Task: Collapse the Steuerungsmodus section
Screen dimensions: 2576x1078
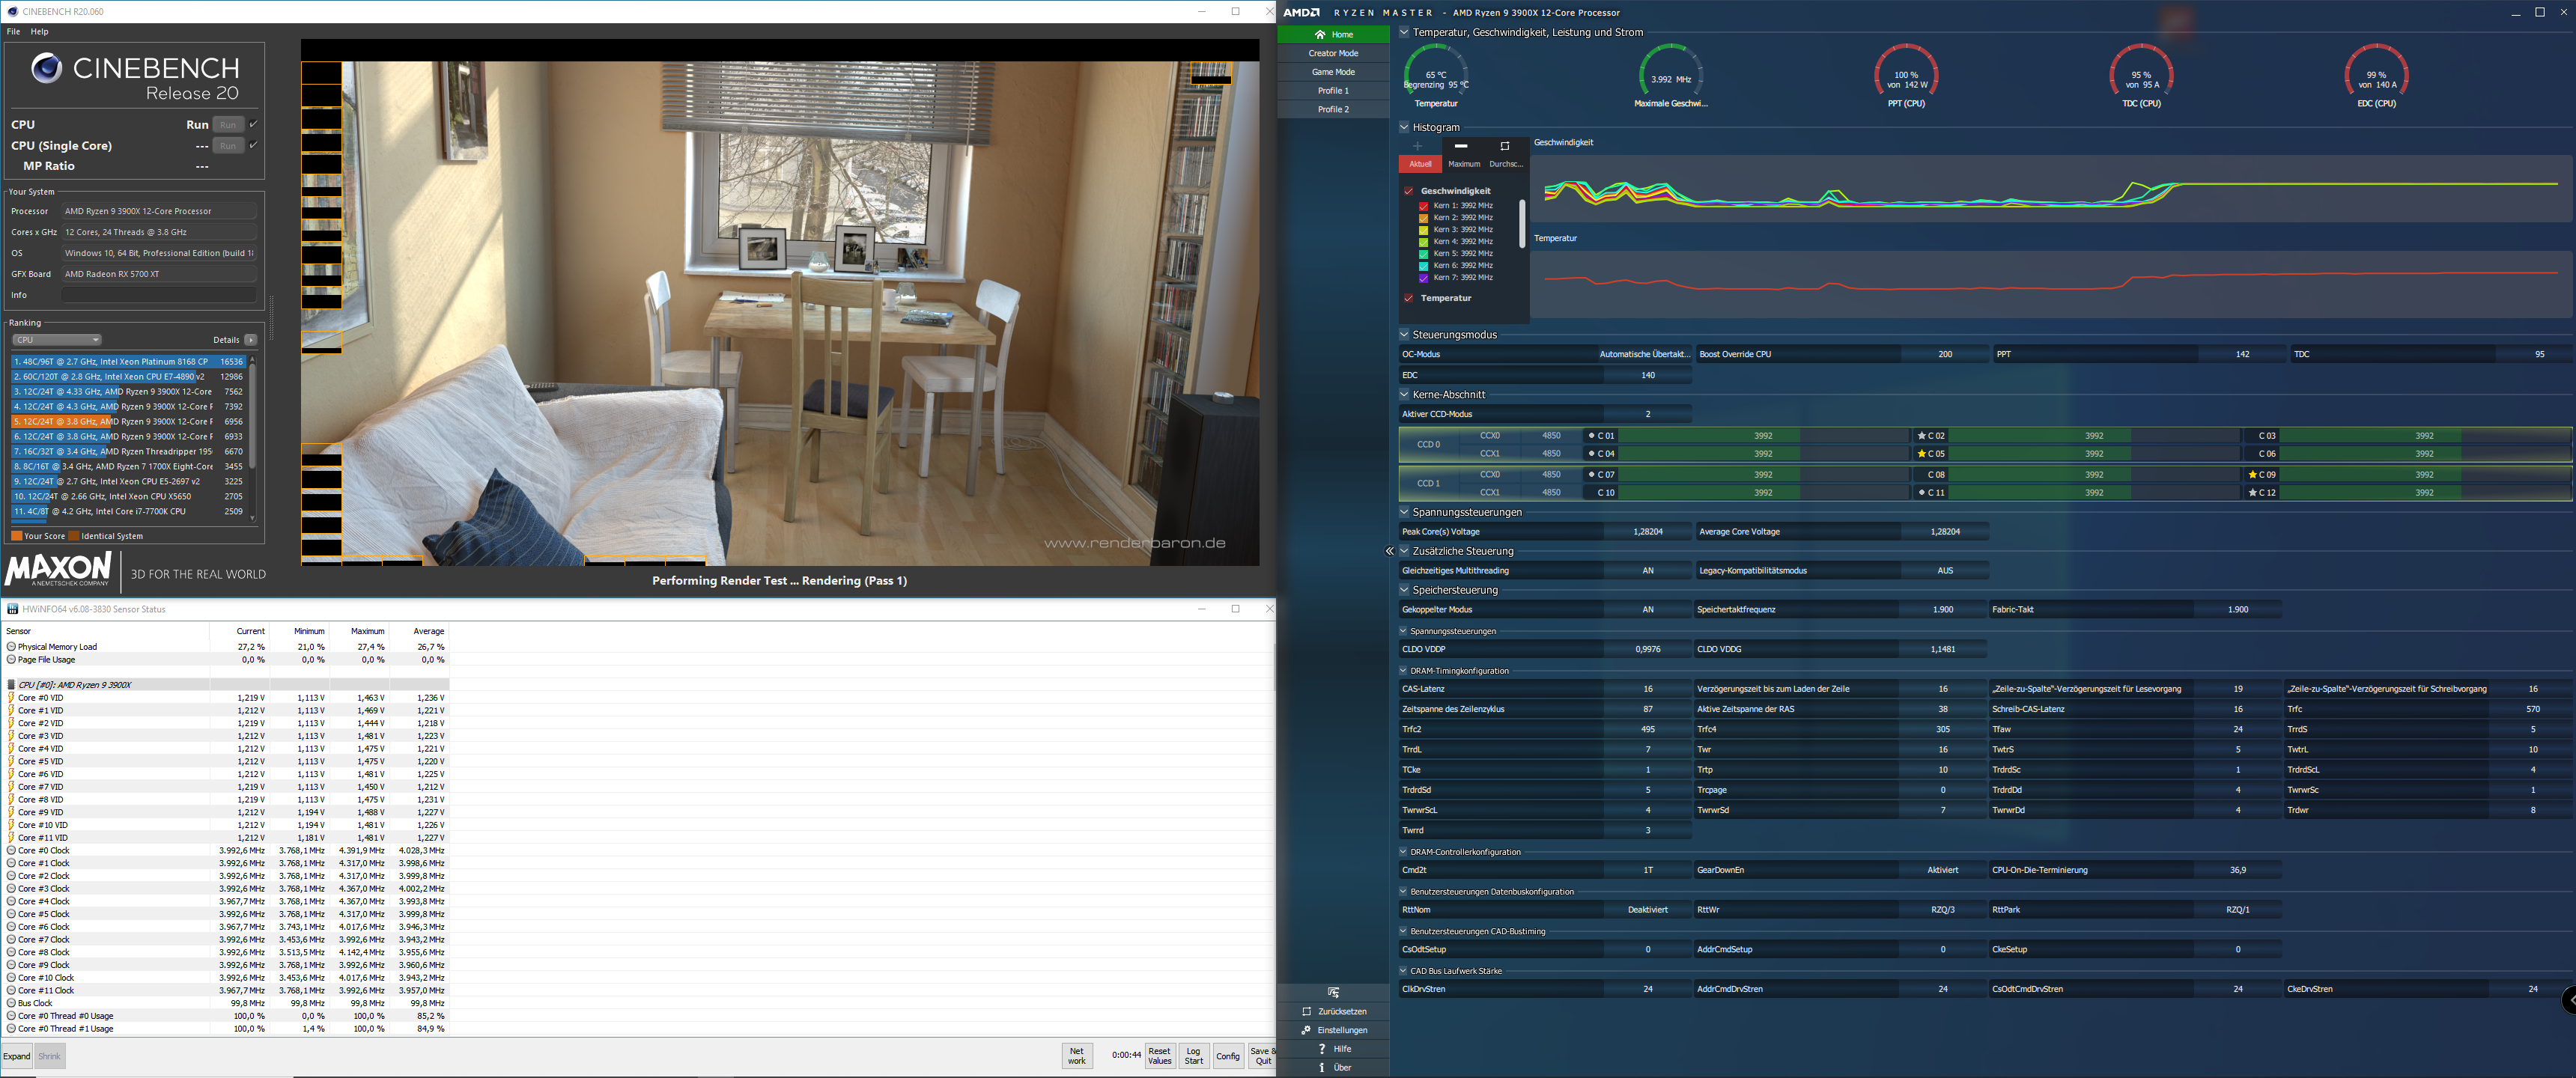Action: (1404, 335)
